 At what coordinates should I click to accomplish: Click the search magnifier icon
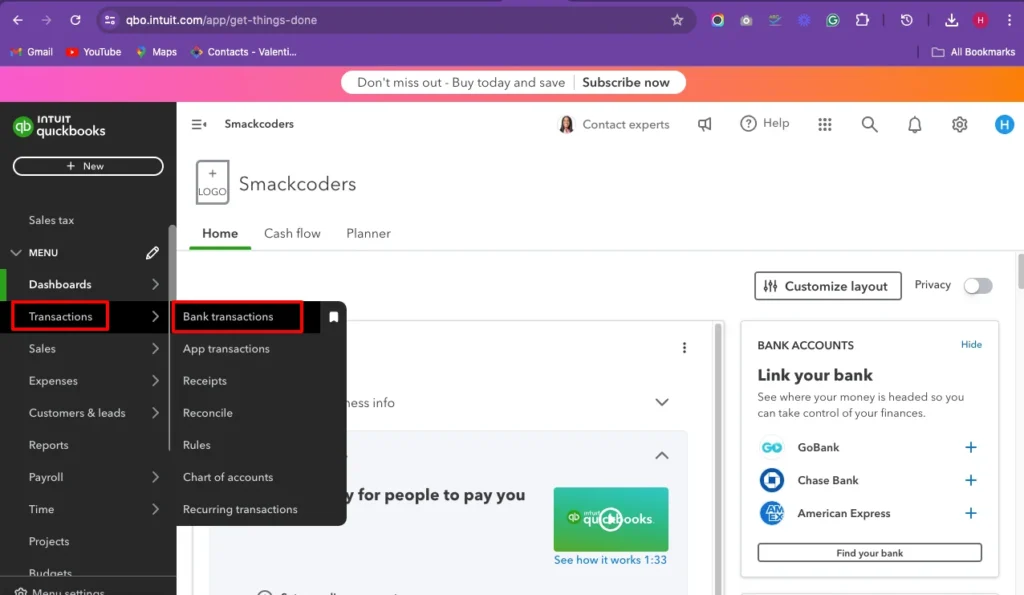tap(869, 124)
